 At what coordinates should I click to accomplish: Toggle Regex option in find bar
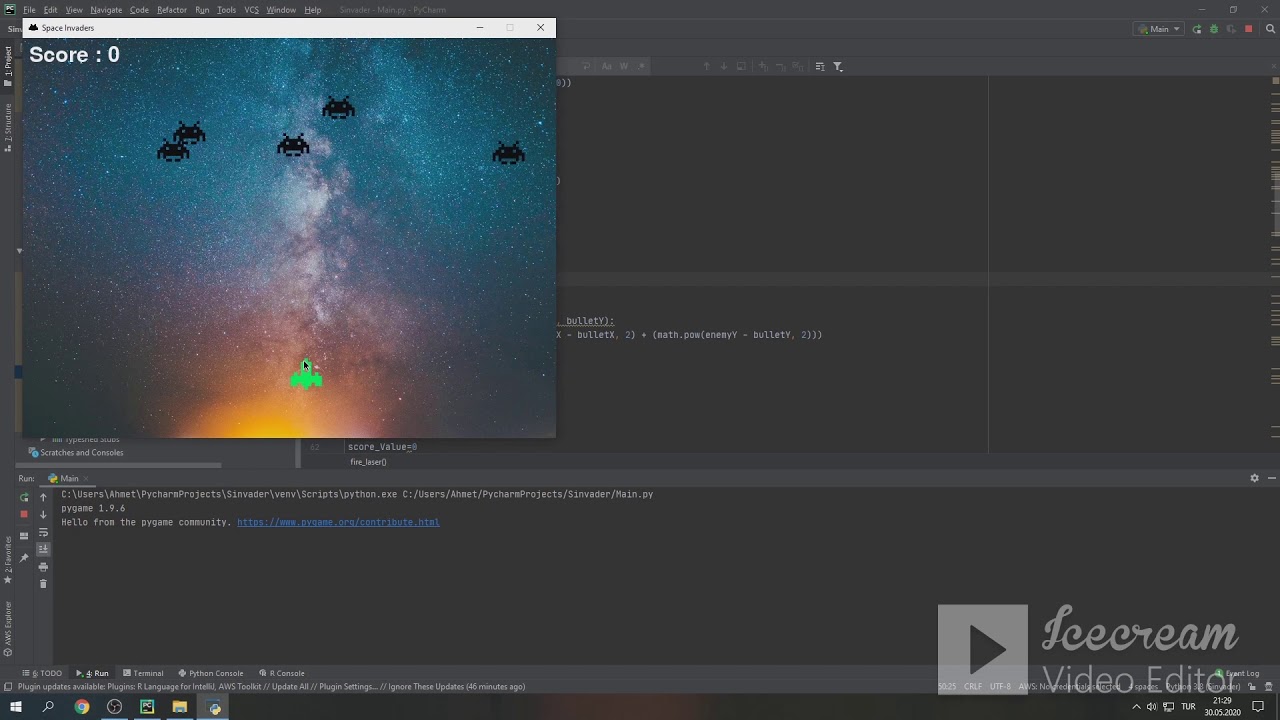click(x=642, y=66)
